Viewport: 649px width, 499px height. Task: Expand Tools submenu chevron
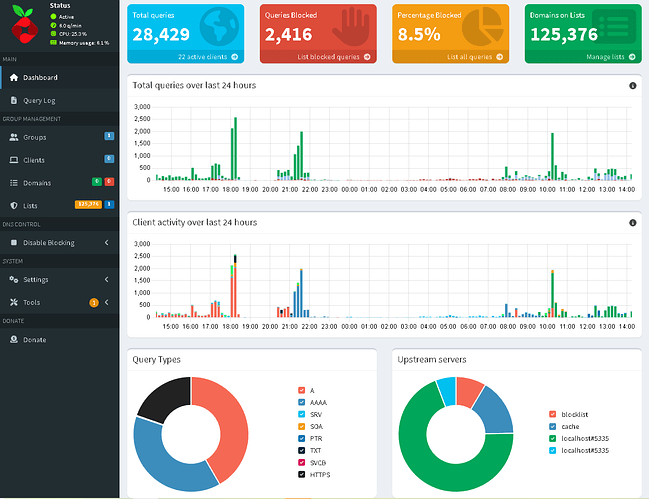point(106,302)
